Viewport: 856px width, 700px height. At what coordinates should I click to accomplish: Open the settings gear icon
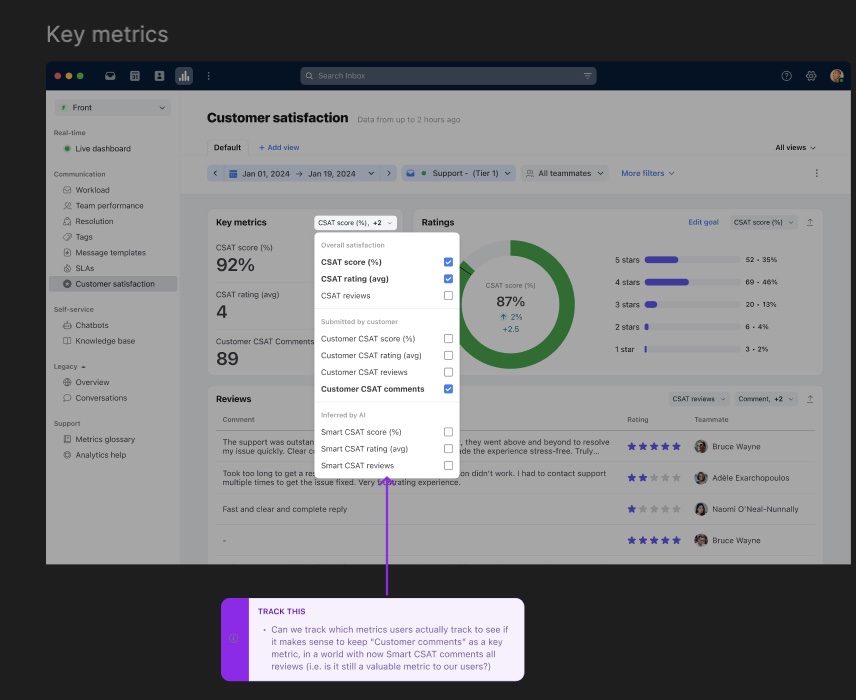(x=811, y=76)
